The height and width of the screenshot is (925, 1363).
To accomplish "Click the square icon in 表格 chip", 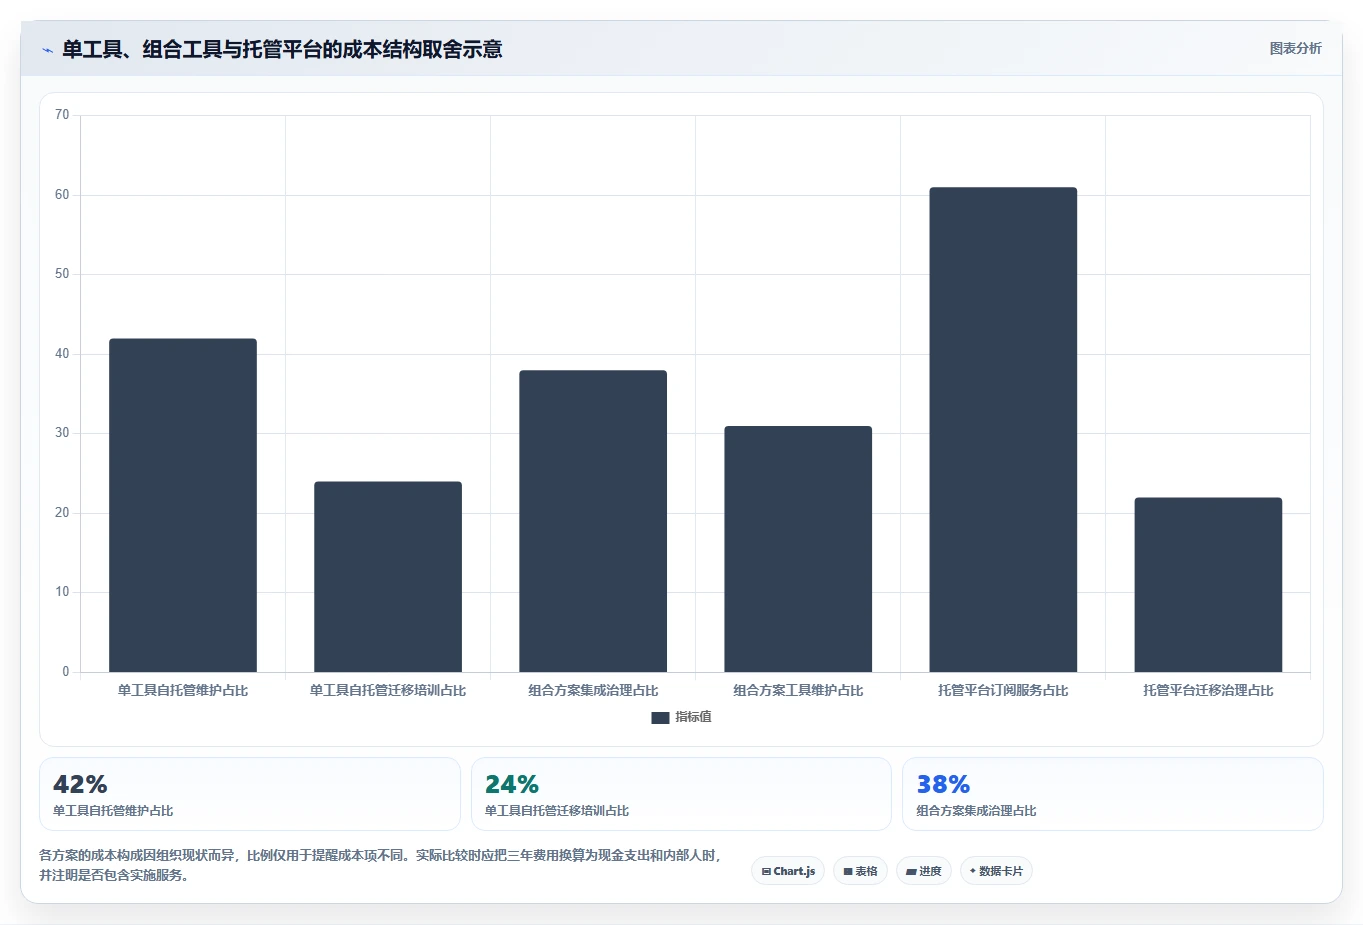I will click(848, 872).
